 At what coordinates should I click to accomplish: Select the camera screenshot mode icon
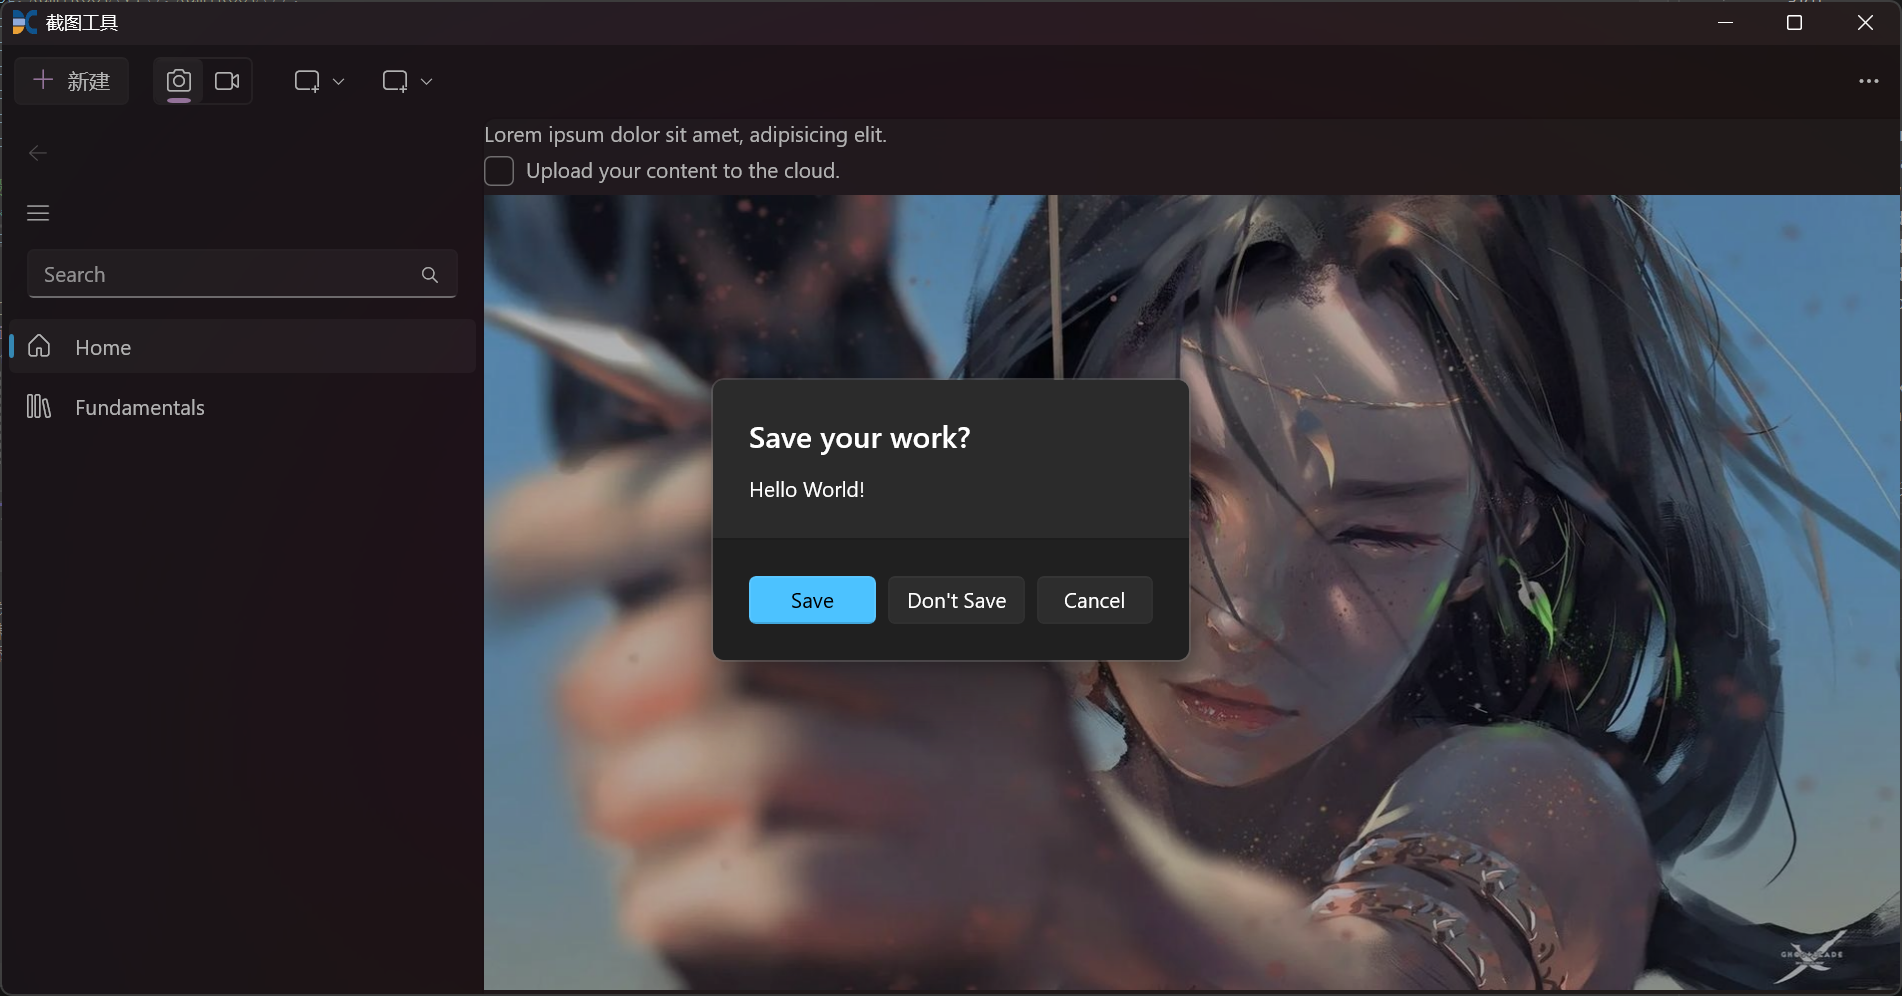tap(179, 81)
